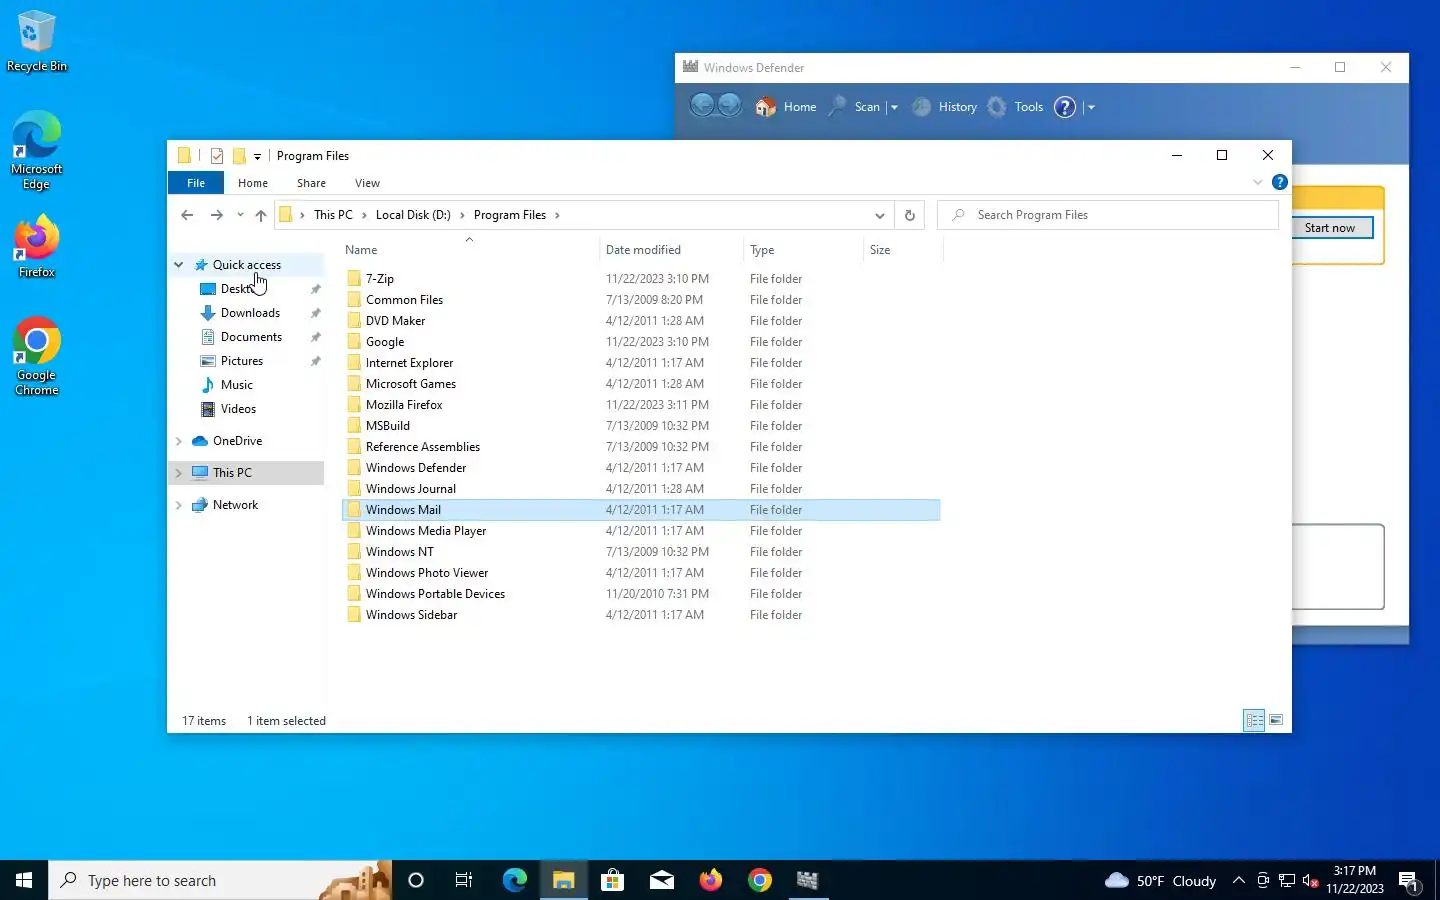Select the Windows Photo Viewer folder
Image resolution: width=1440 pixels, height=900 pixels.
click(x=427, y=573)
